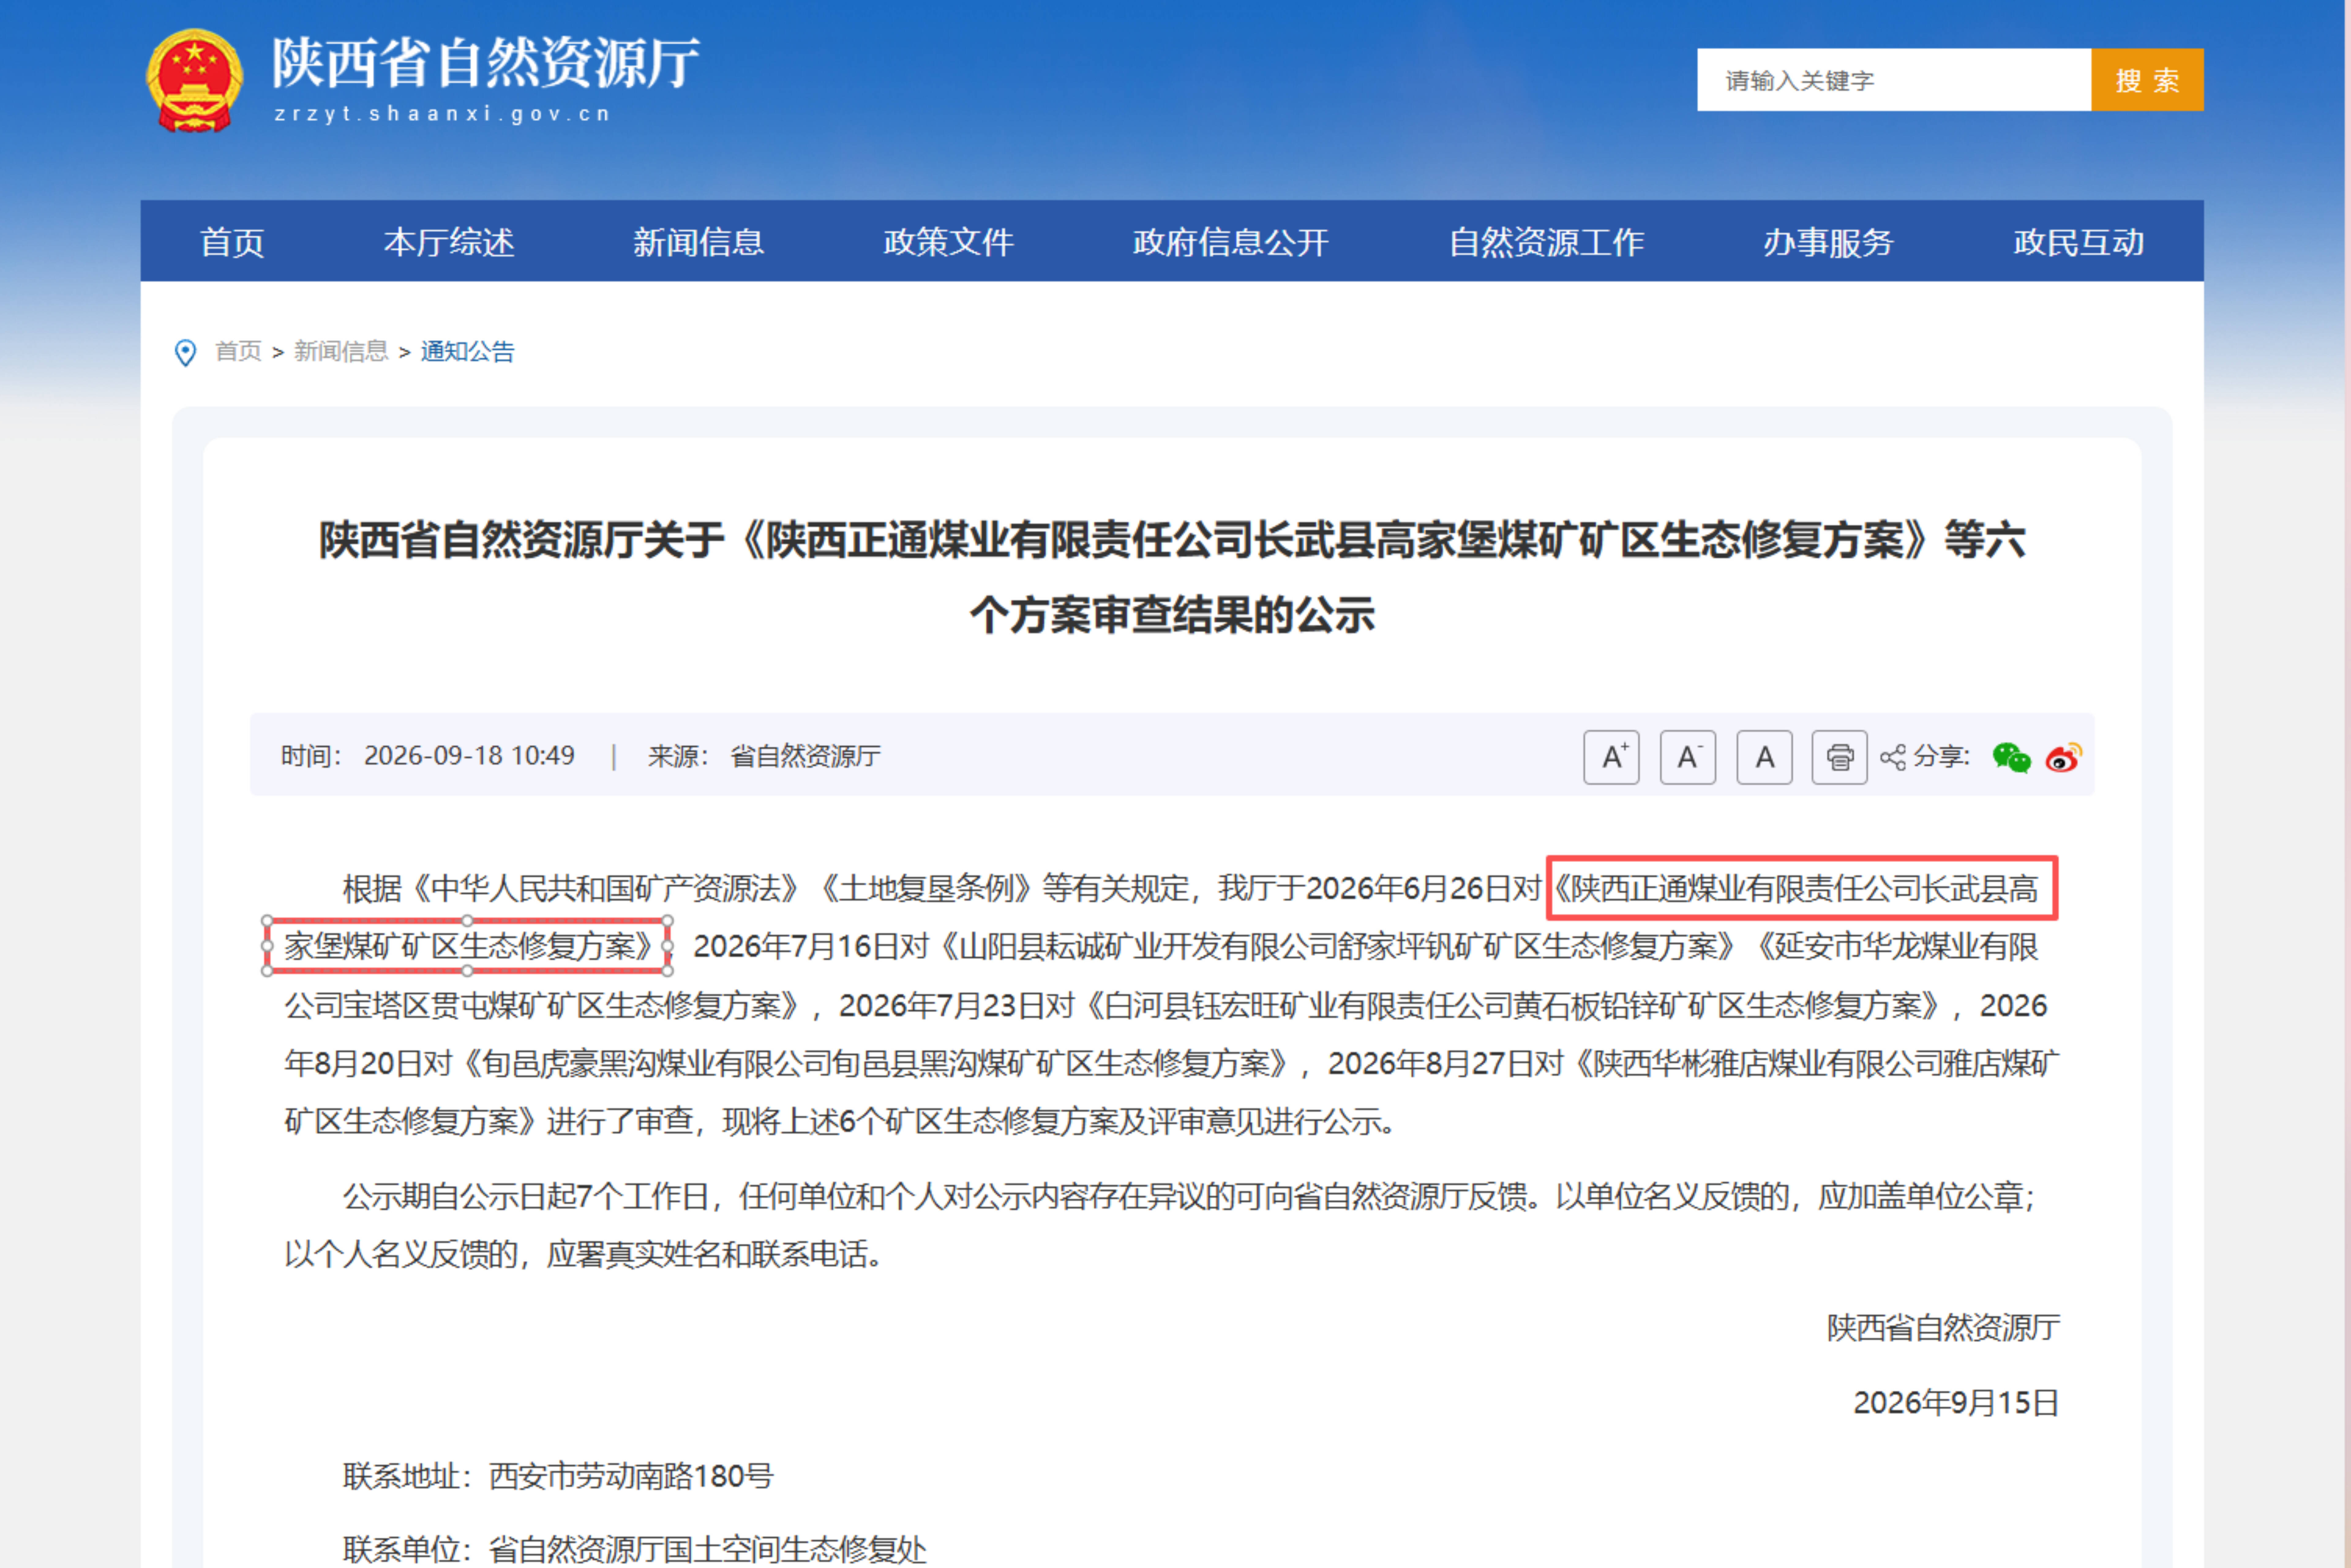
Task: Share the article via WeChat icon
Action: [x=2011, y=757]
